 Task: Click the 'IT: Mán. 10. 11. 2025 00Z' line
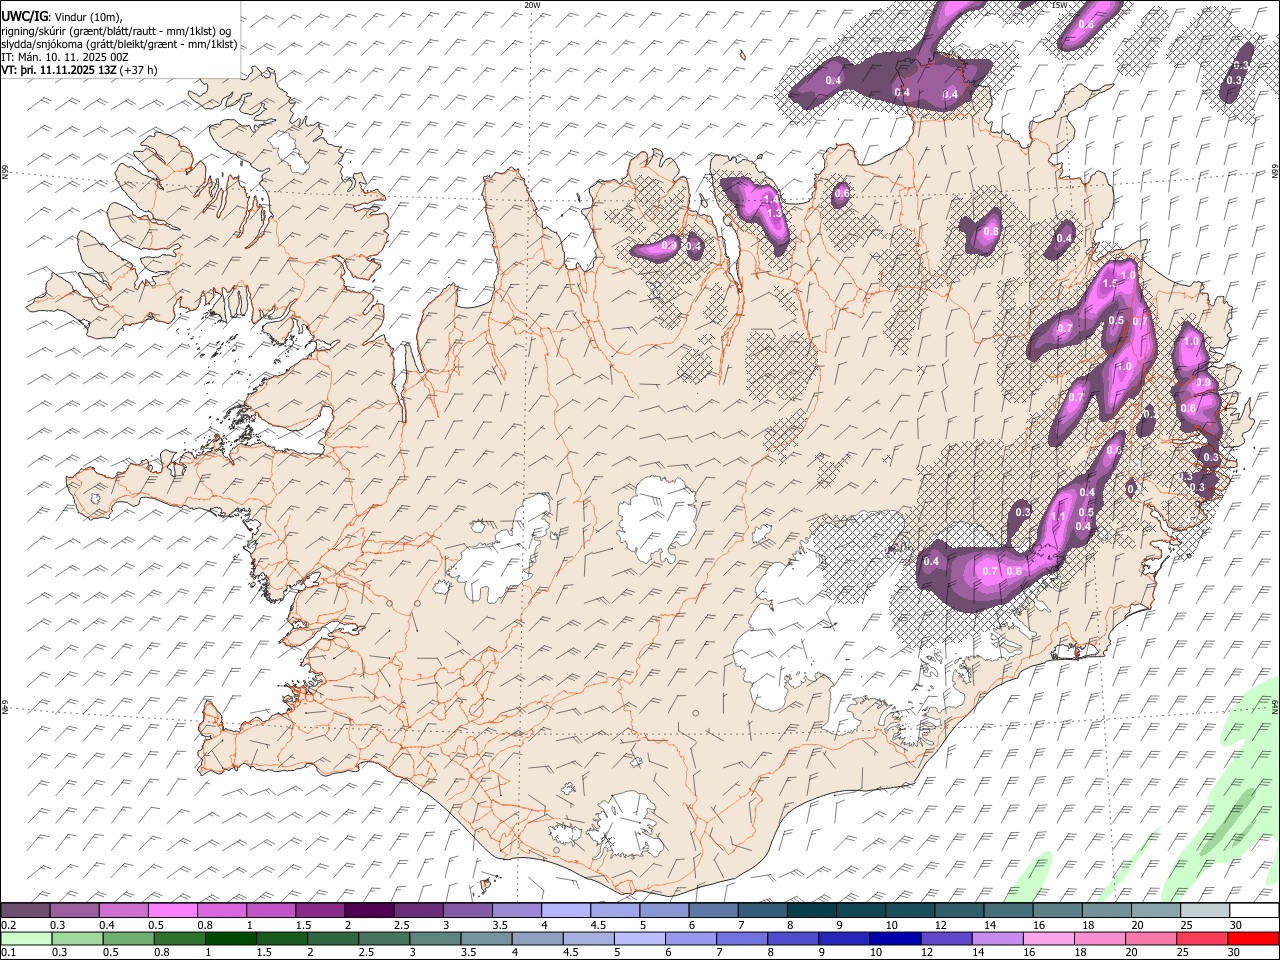(x=65, y=57)
